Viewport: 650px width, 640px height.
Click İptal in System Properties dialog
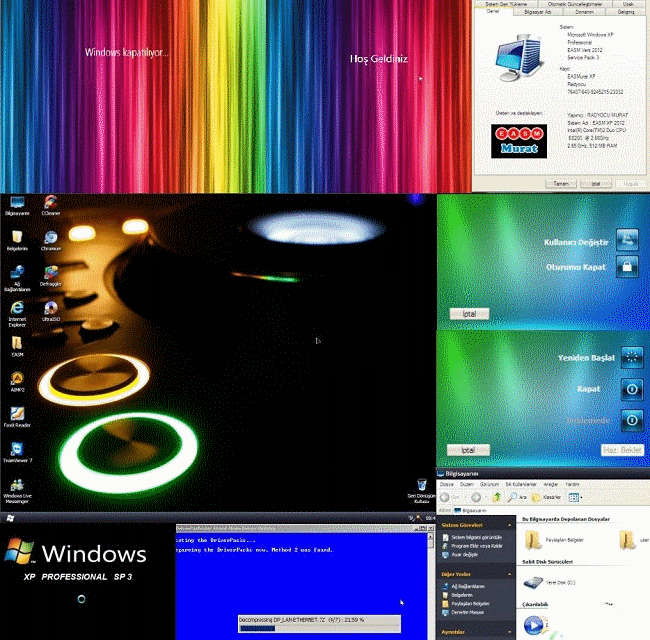(x=595, y=183)
